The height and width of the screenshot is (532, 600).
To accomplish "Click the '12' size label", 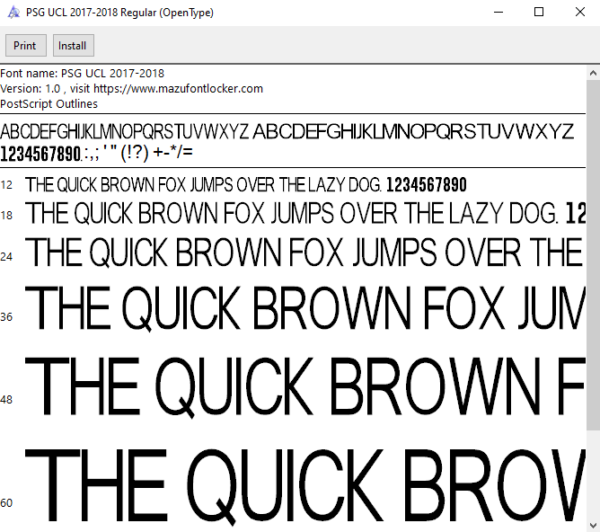I will [7, 185].
